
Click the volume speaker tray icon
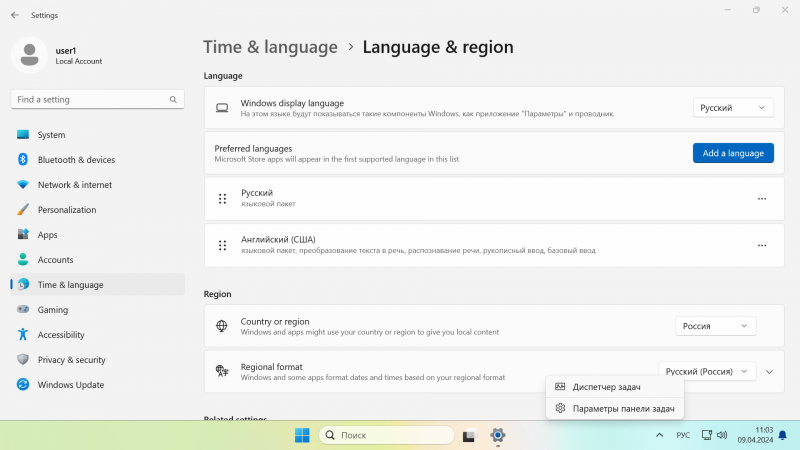coord(722,435)
